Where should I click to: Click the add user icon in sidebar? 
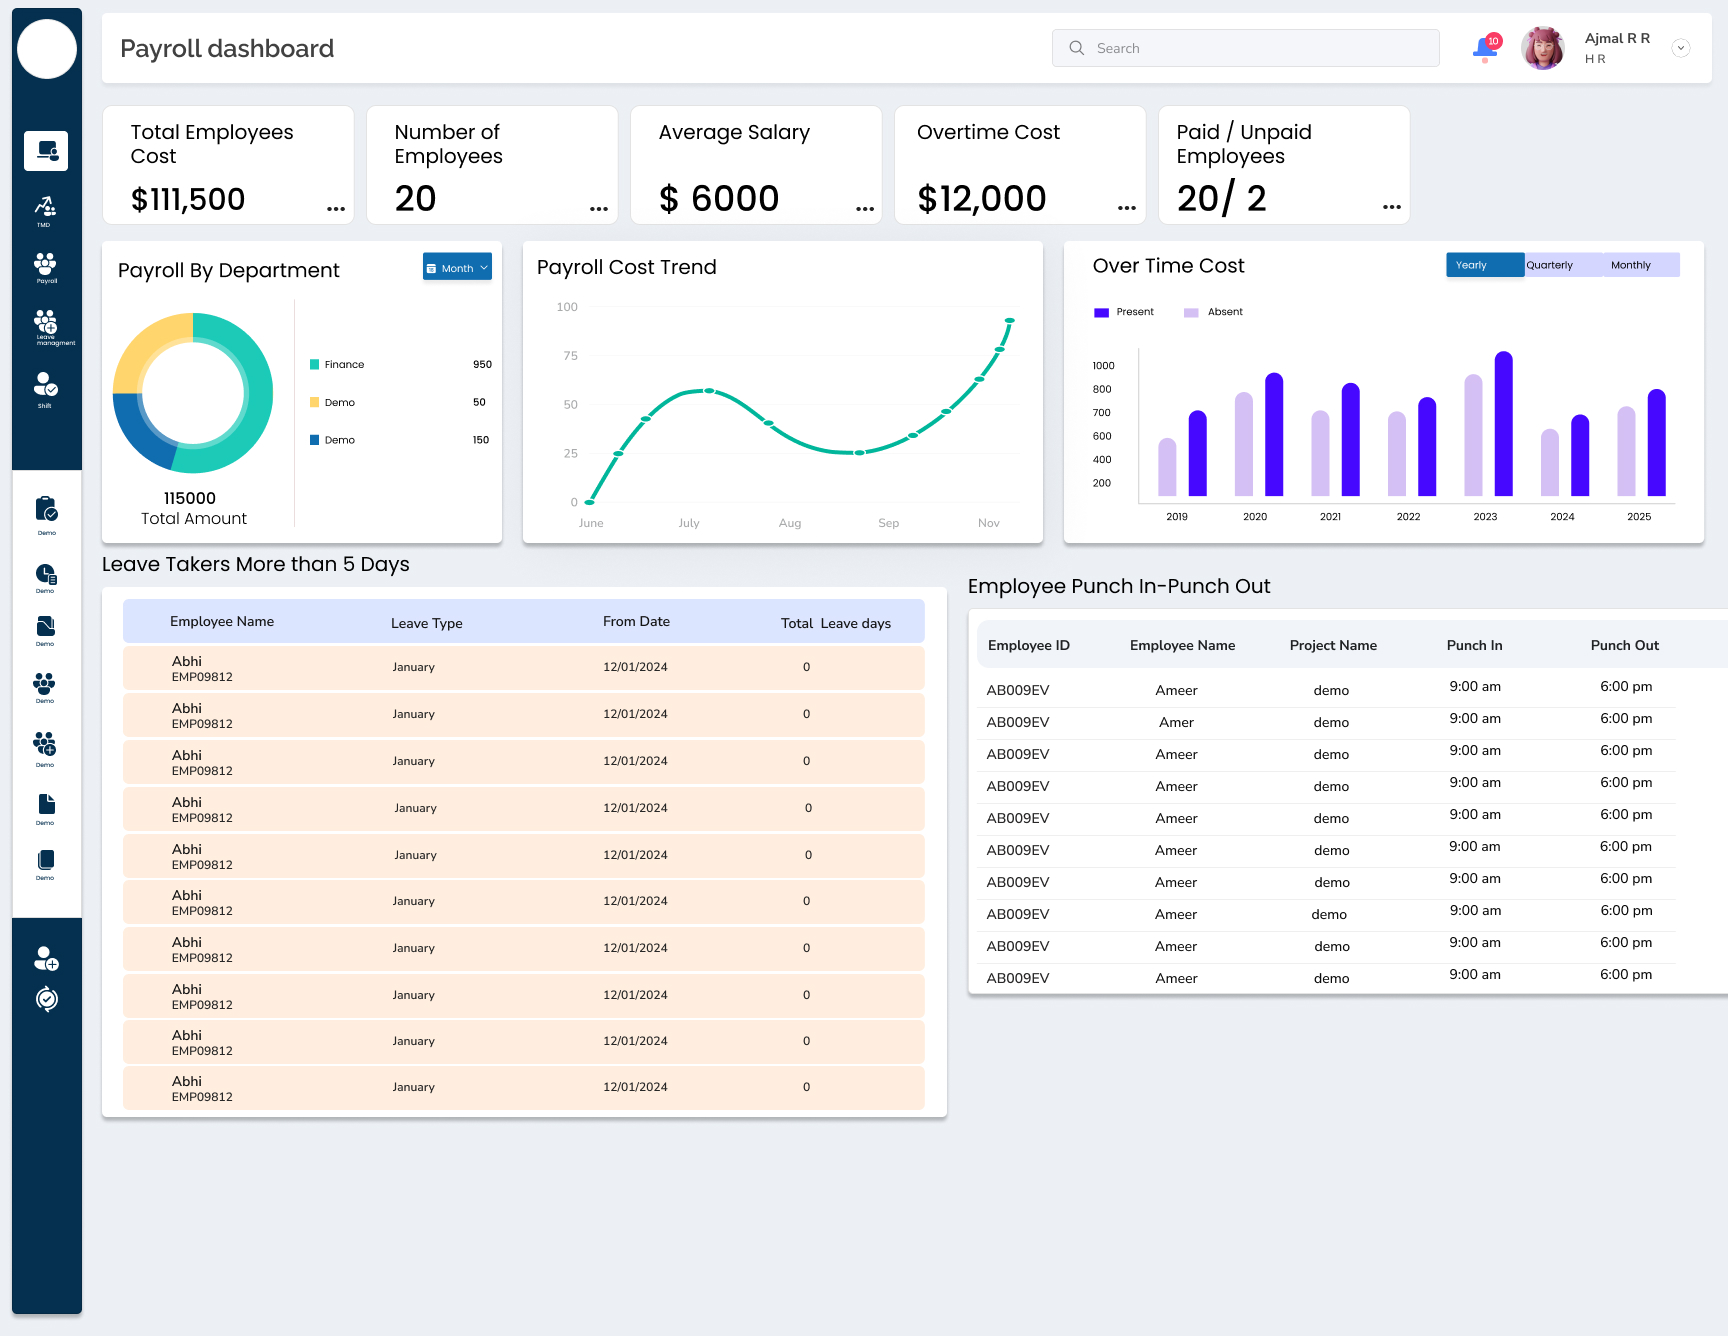(46, 959)
